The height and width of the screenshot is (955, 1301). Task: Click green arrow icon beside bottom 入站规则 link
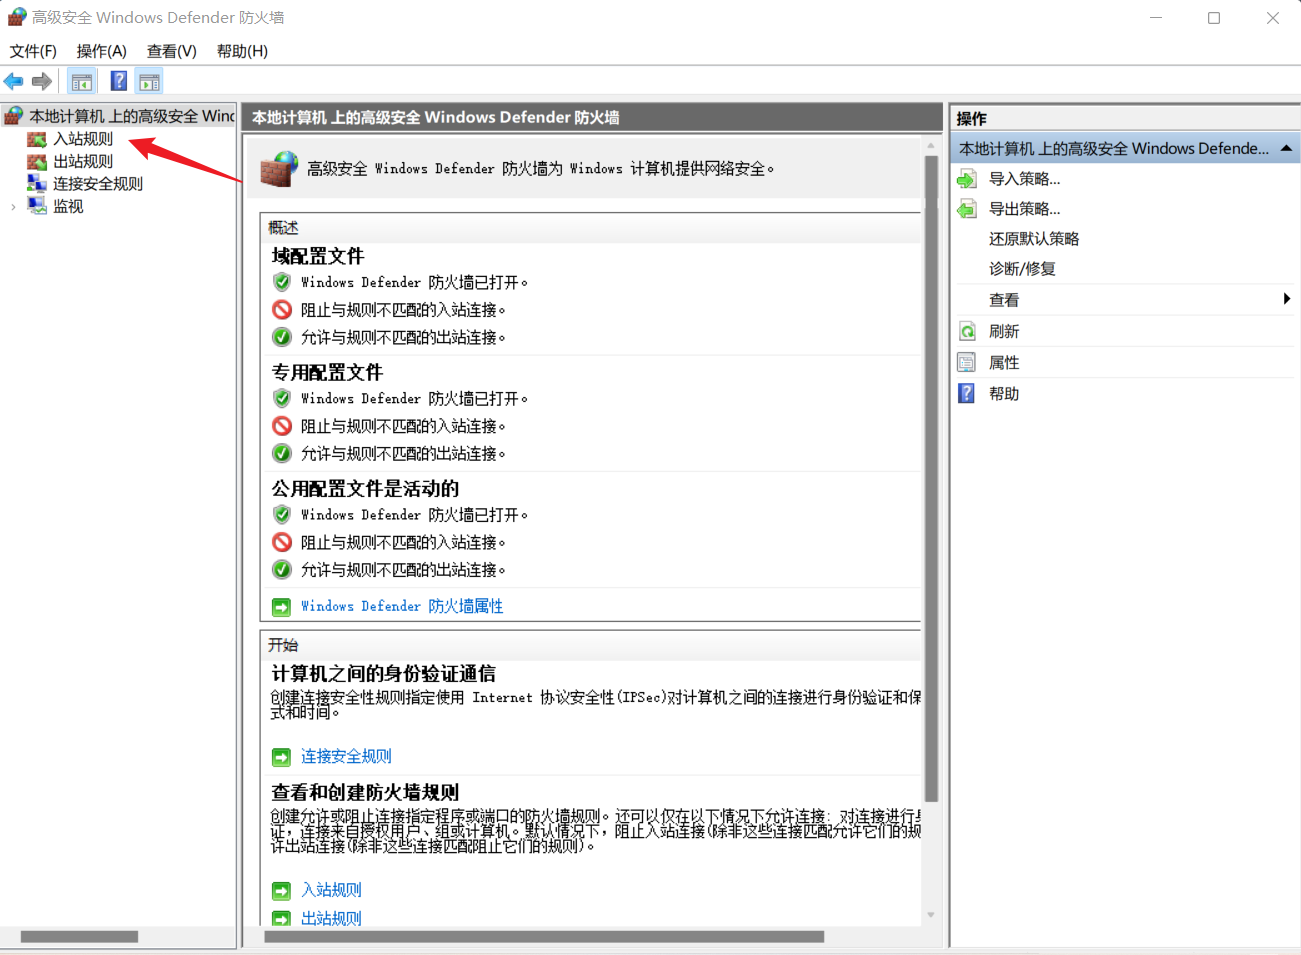(282, 891)
